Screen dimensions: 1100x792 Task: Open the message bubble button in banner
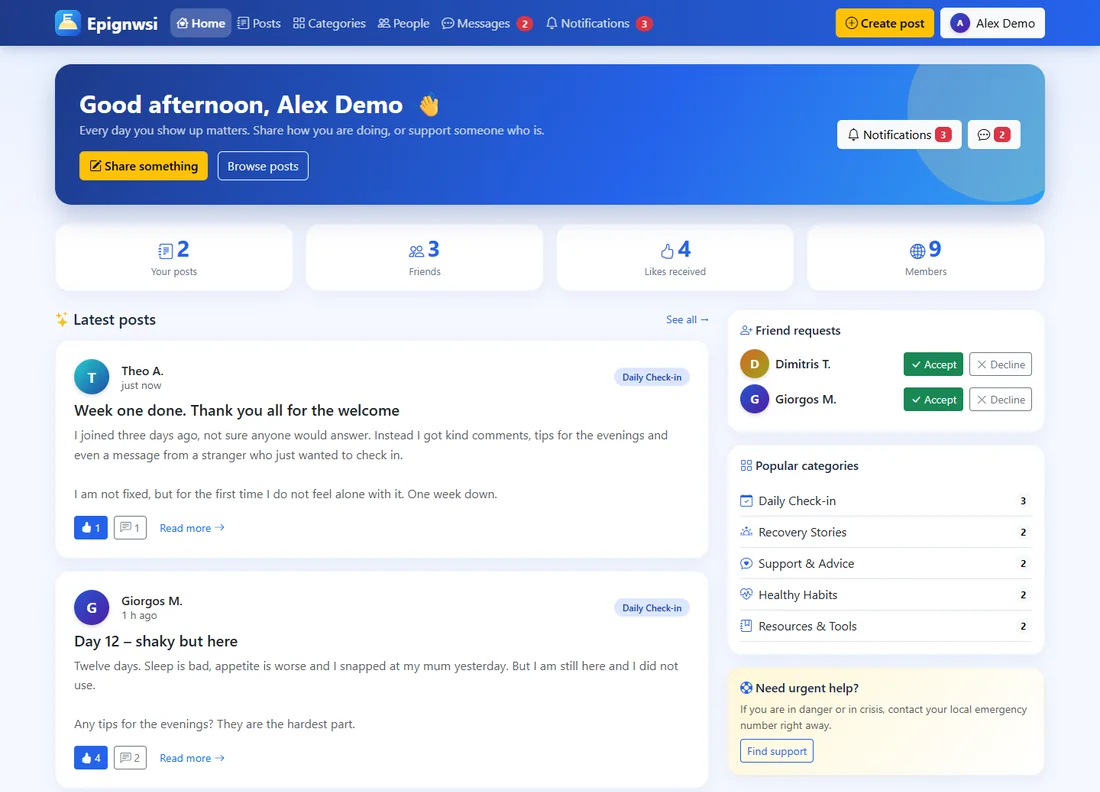click(x=993, y=135)
